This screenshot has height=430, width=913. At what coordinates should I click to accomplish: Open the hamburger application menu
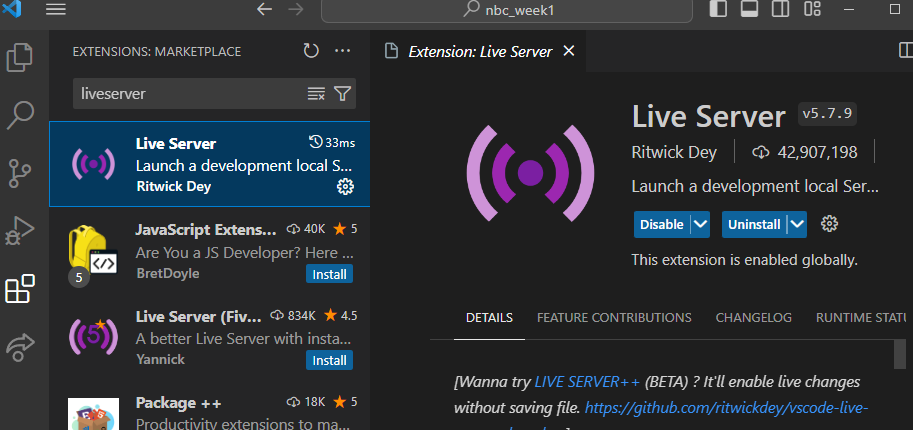[x=56, y=9]
